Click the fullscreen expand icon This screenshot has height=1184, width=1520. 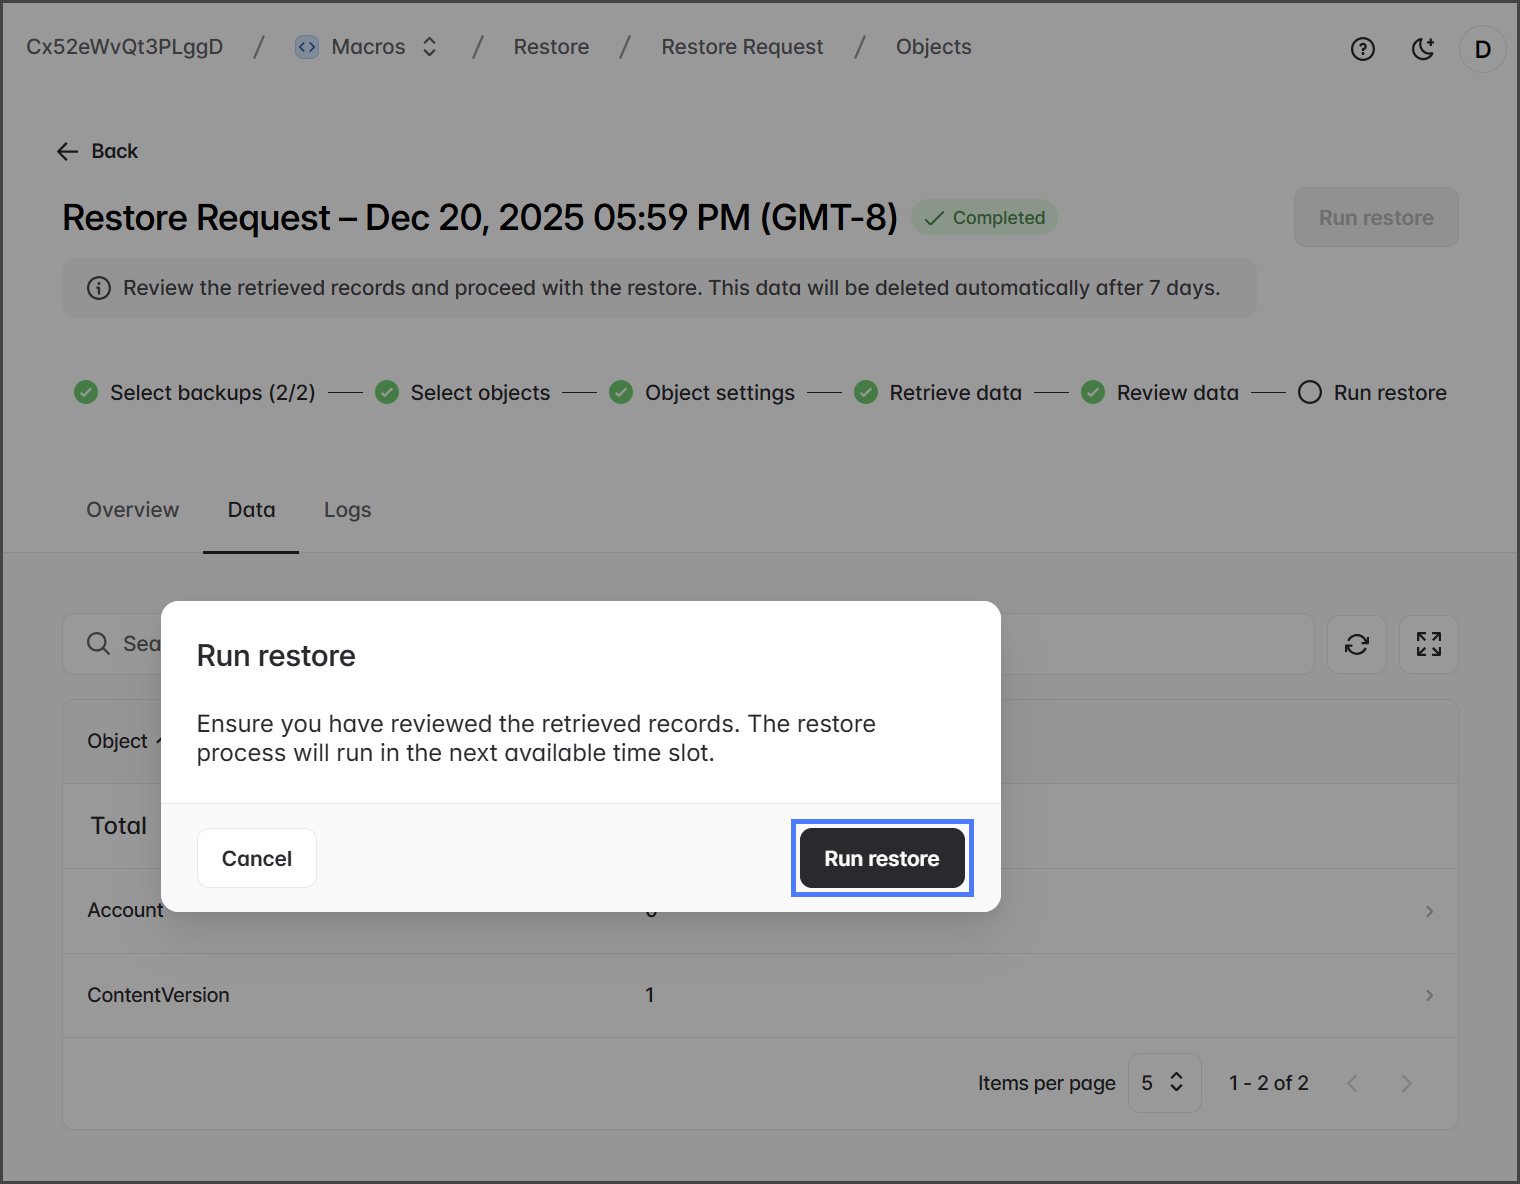coord(1428,644)
